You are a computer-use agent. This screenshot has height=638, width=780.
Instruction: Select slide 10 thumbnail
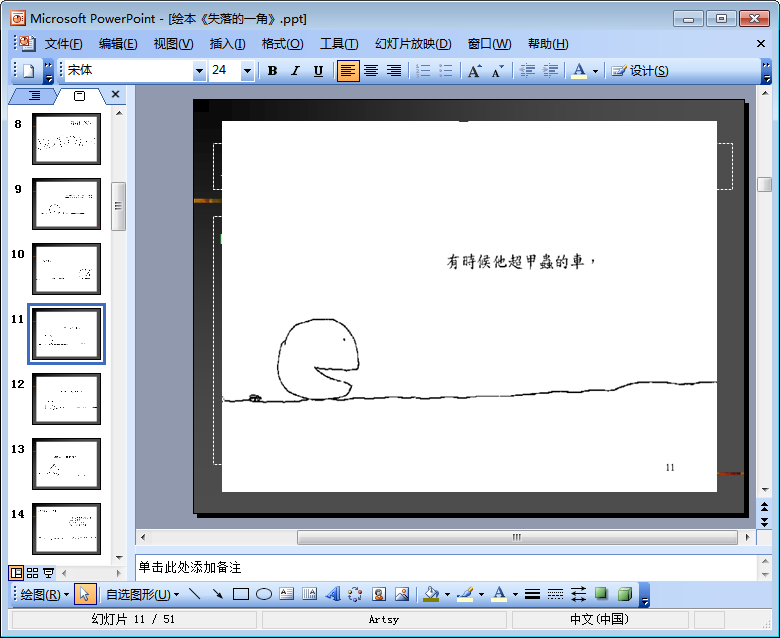tap(66, 269)
